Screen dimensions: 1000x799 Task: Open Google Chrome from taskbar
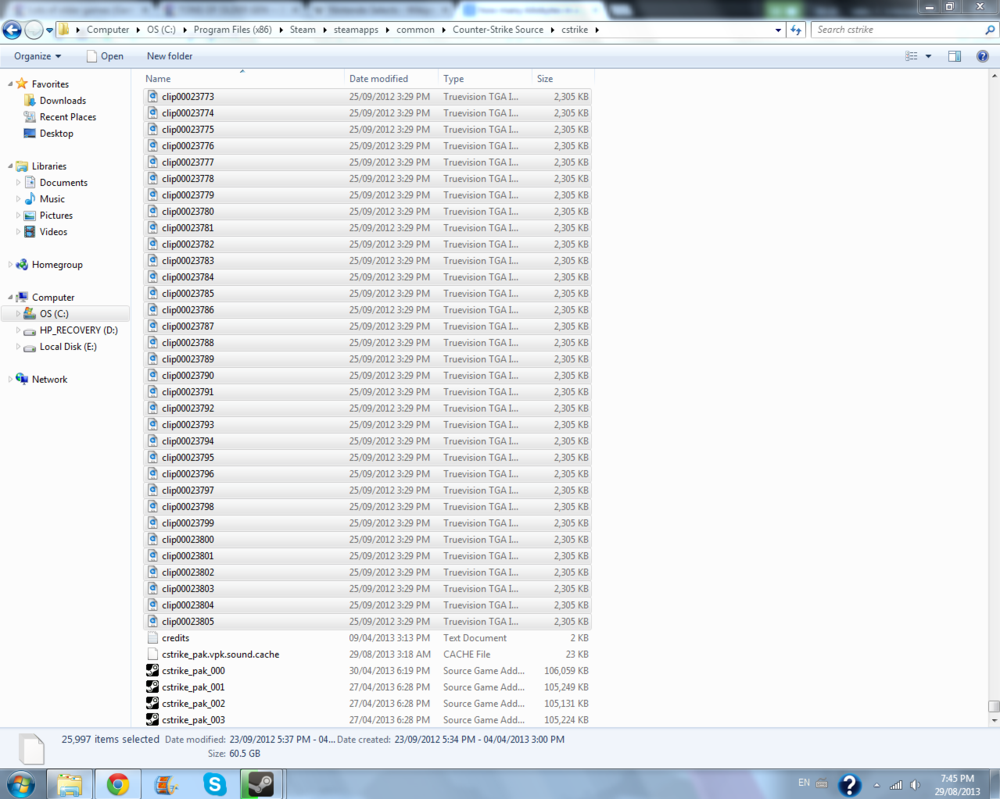117,784
